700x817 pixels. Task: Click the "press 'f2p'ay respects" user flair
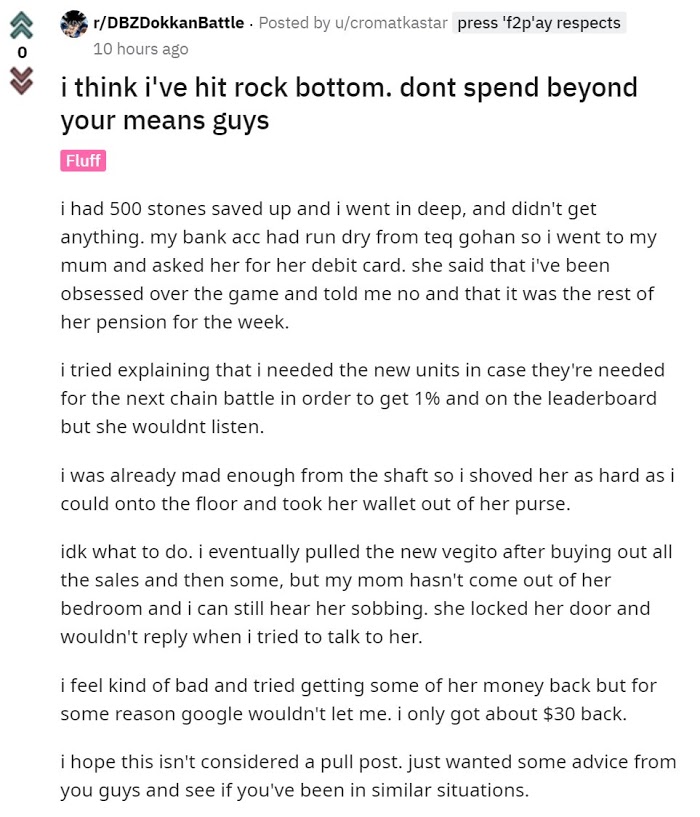point(539,22)
